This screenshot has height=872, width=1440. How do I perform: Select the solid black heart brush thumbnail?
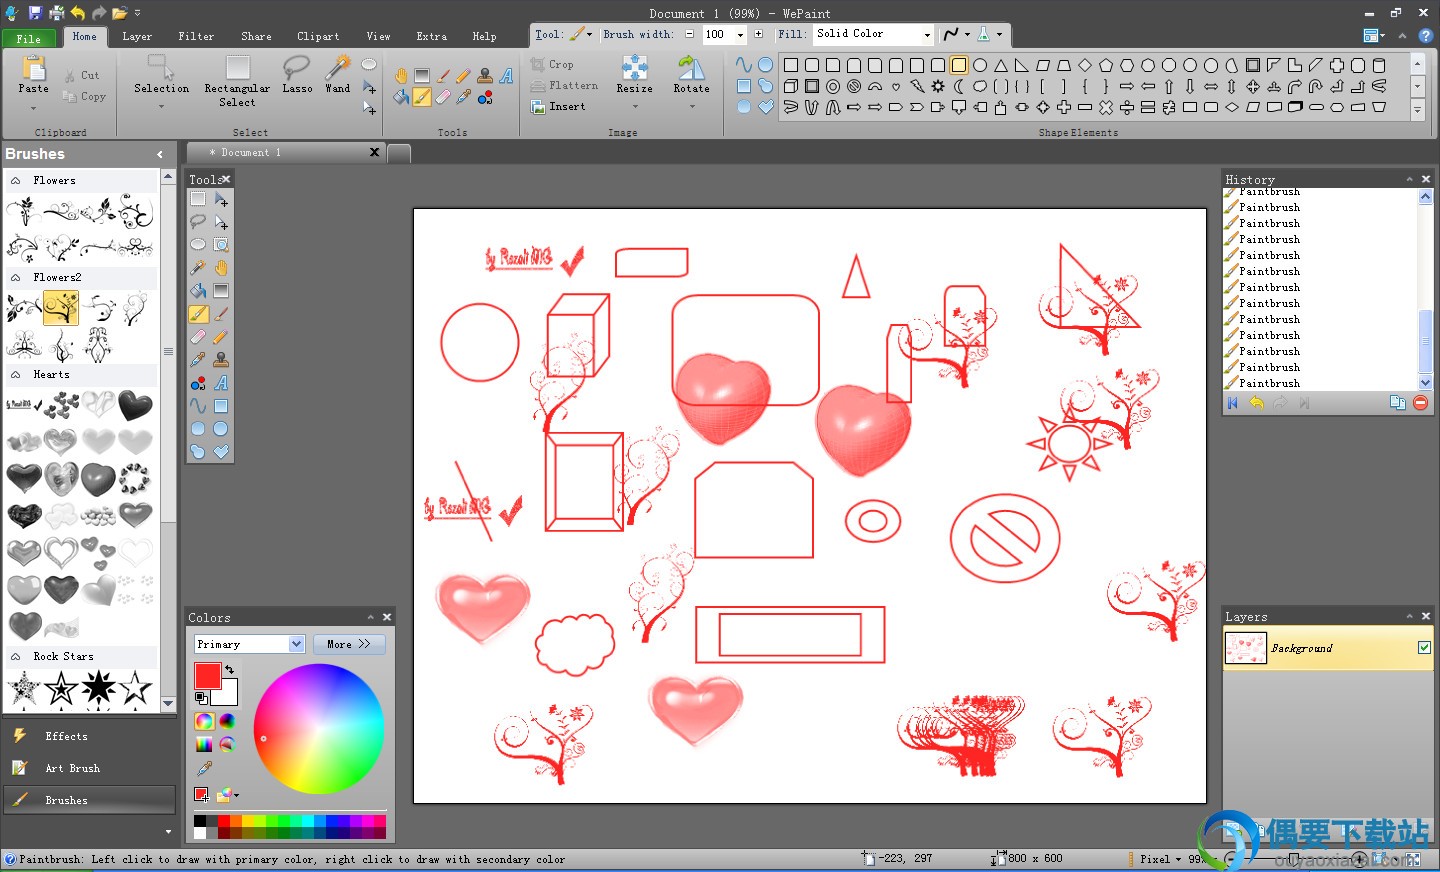[135, 405]
